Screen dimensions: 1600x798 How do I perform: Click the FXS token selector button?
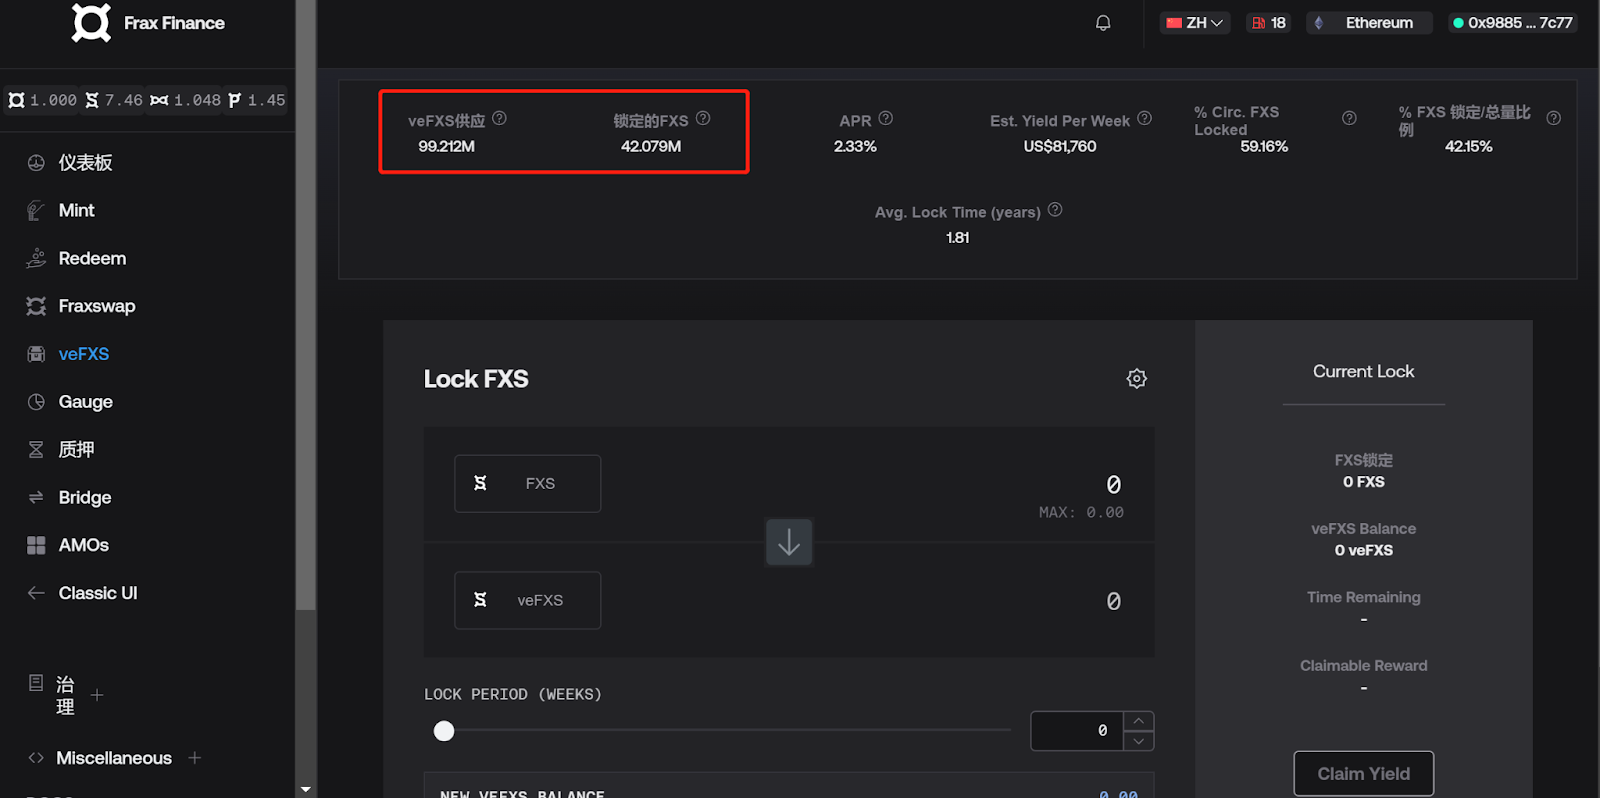pos(528,484)
